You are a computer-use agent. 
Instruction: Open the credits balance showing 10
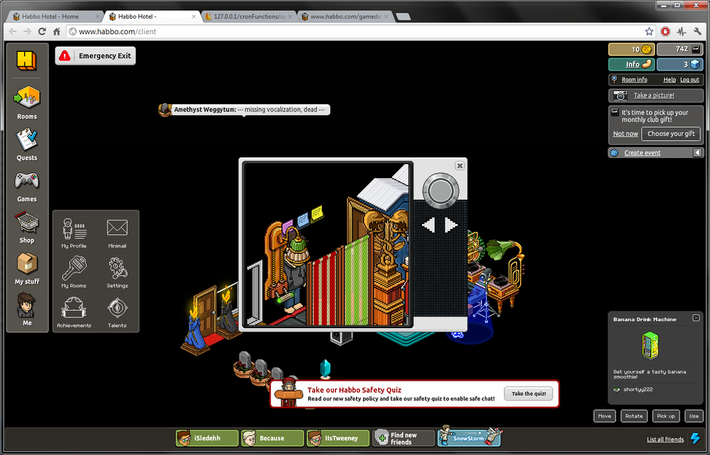coord(631,49)
